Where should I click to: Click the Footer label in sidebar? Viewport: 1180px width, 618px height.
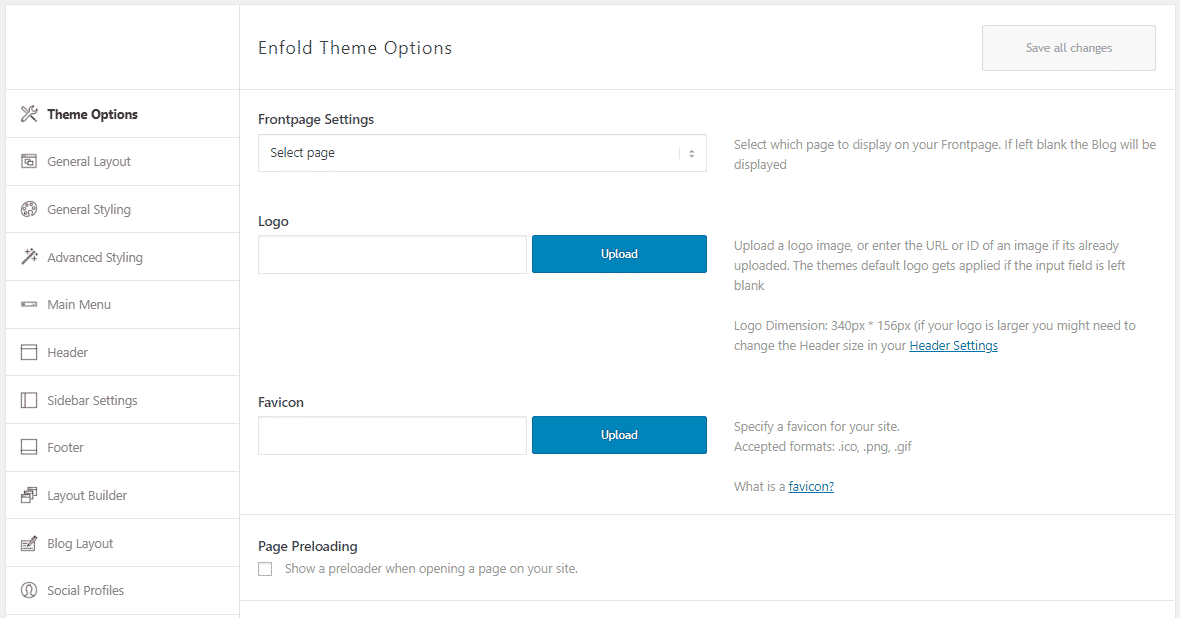pos(65,447)
